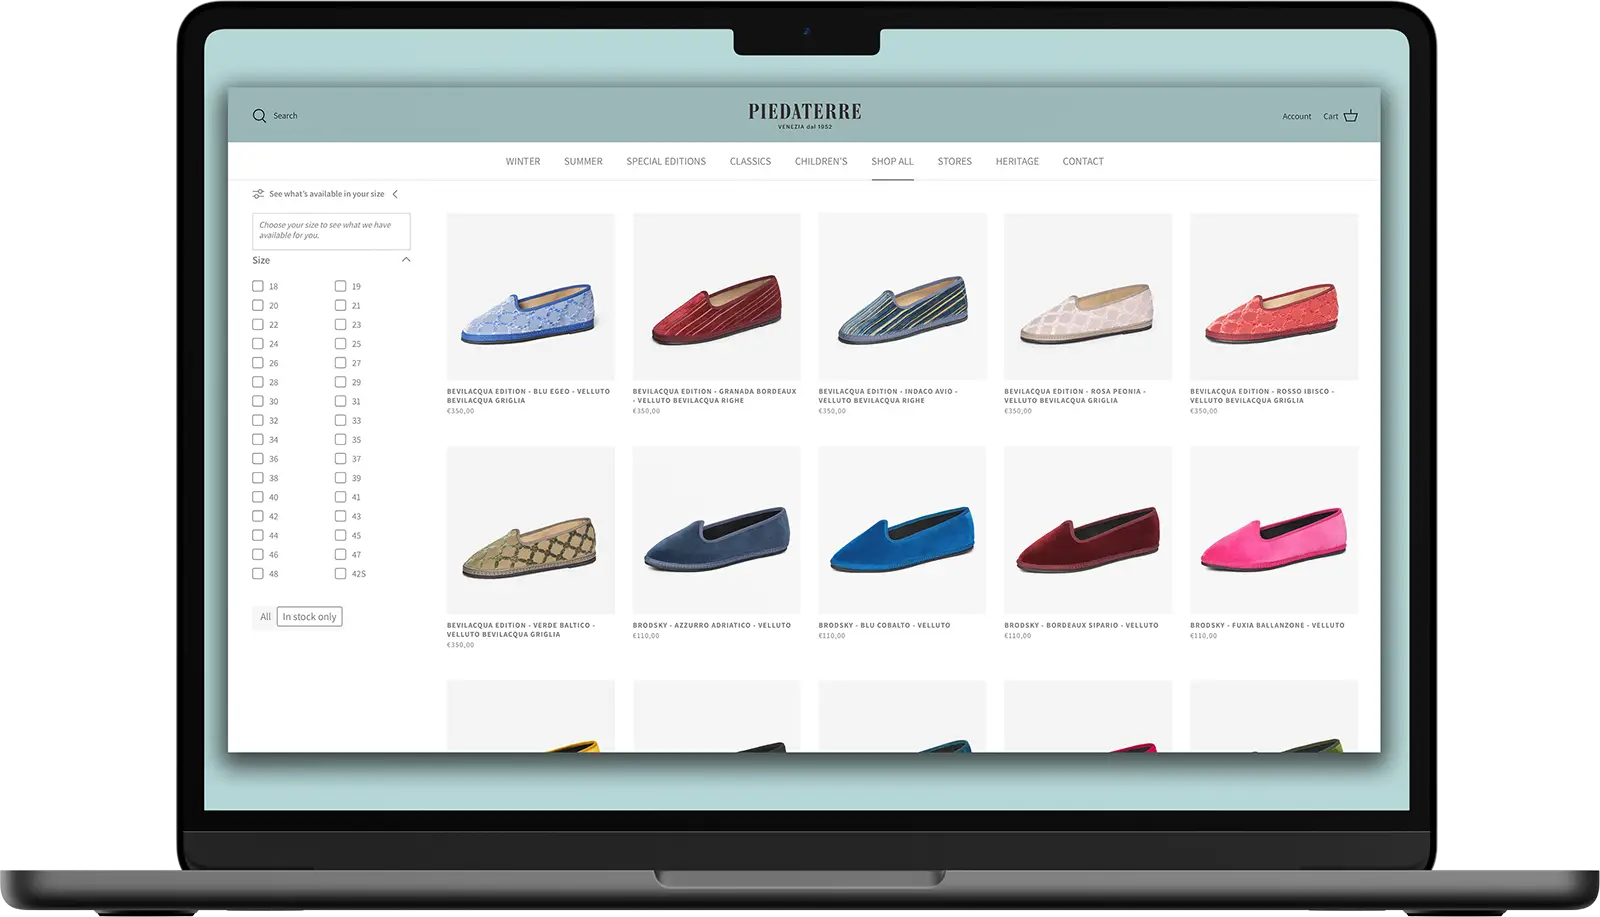The width and height of the screenshot is (1600, 917).
Task: Go to the Stores page
Action: pos(955,161)
